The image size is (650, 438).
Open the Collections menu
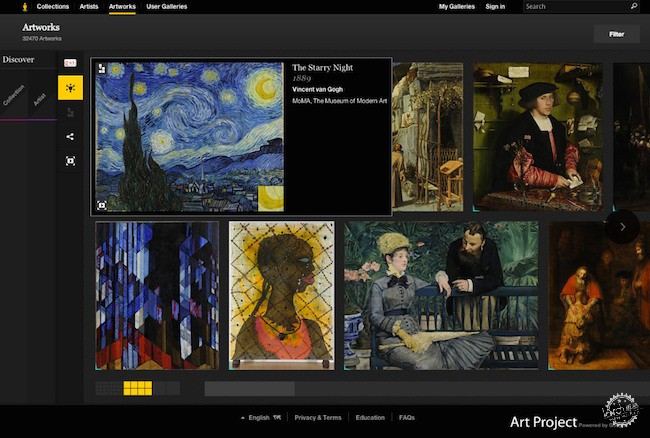click(x=53, y=7)
